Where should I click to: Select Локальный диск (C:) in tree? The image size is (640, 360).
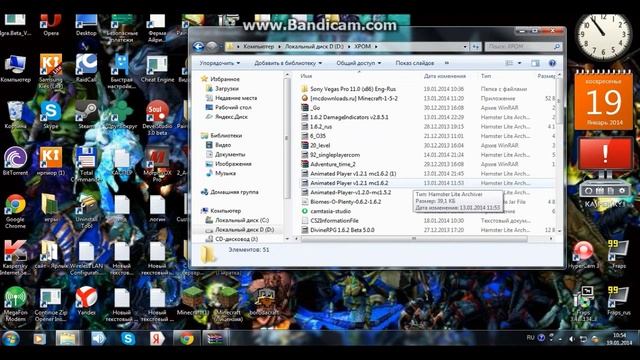pos(242,220)
